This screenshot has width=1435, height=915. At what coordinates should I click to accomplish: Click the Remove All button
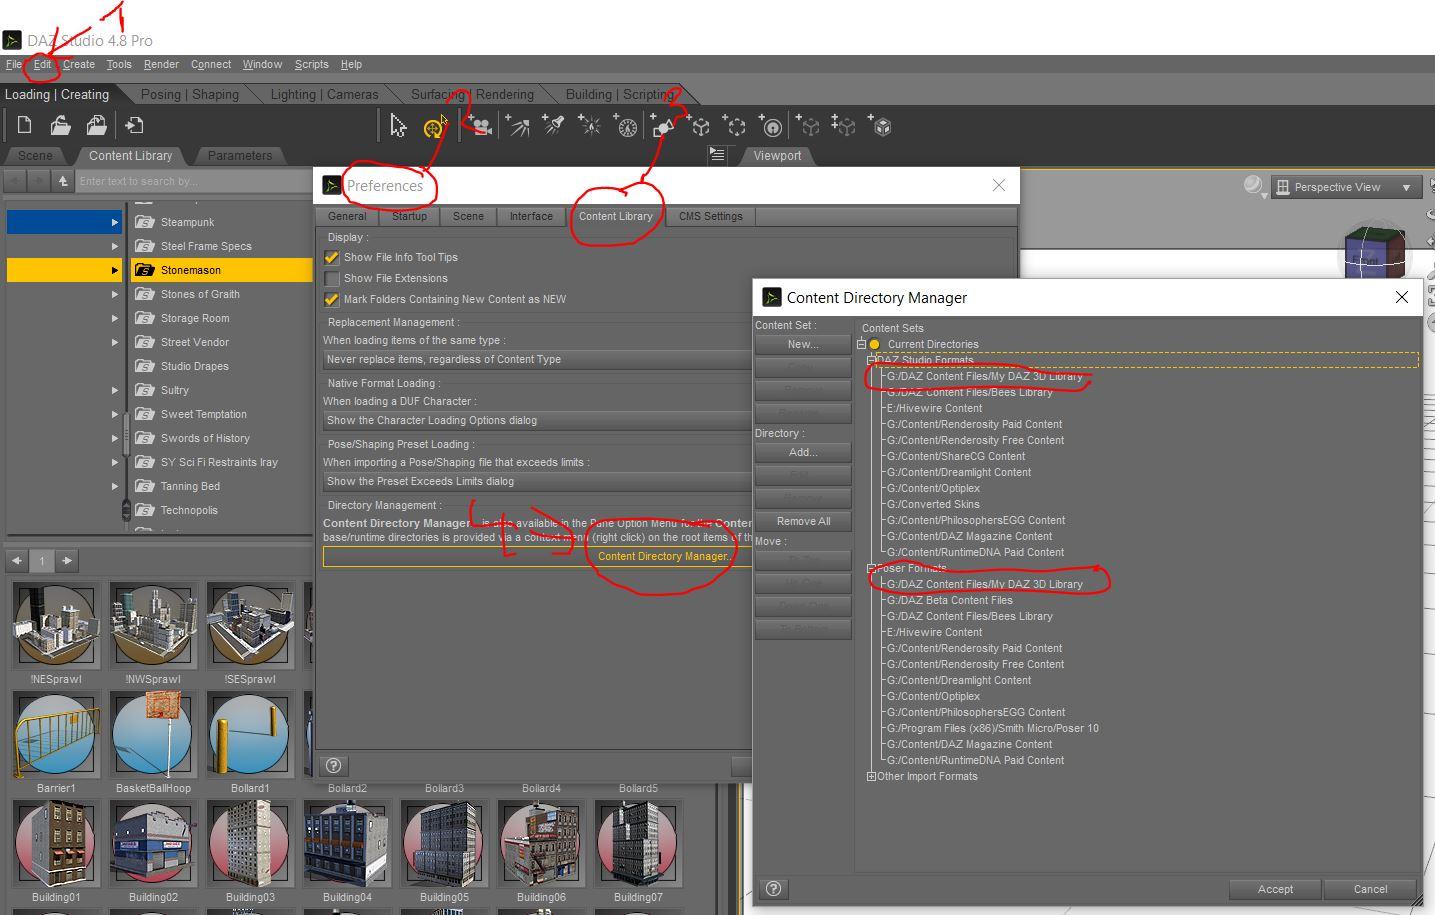pos(803,521)
